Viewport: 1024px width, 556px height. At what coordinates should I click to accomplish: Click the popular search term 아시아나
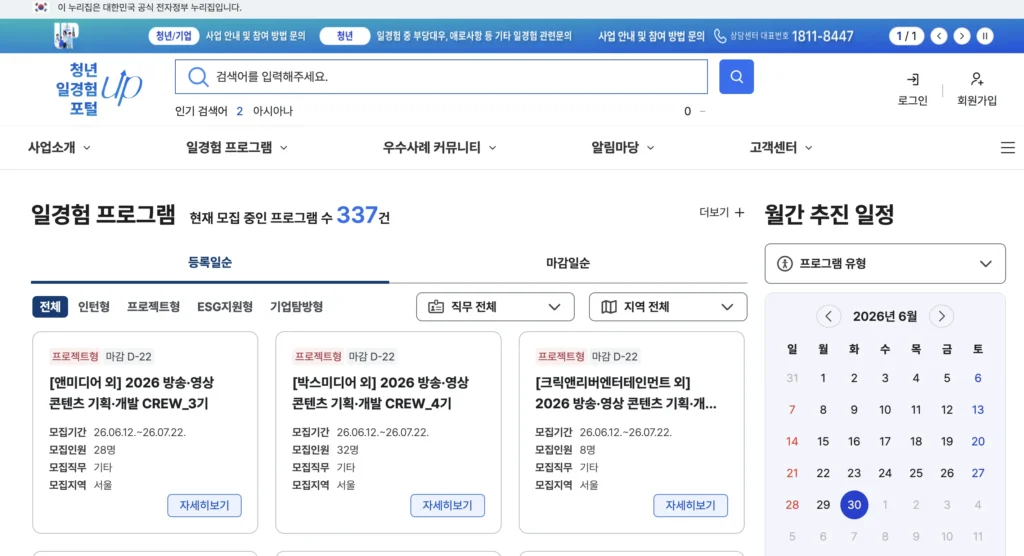(x=273, y=111)
